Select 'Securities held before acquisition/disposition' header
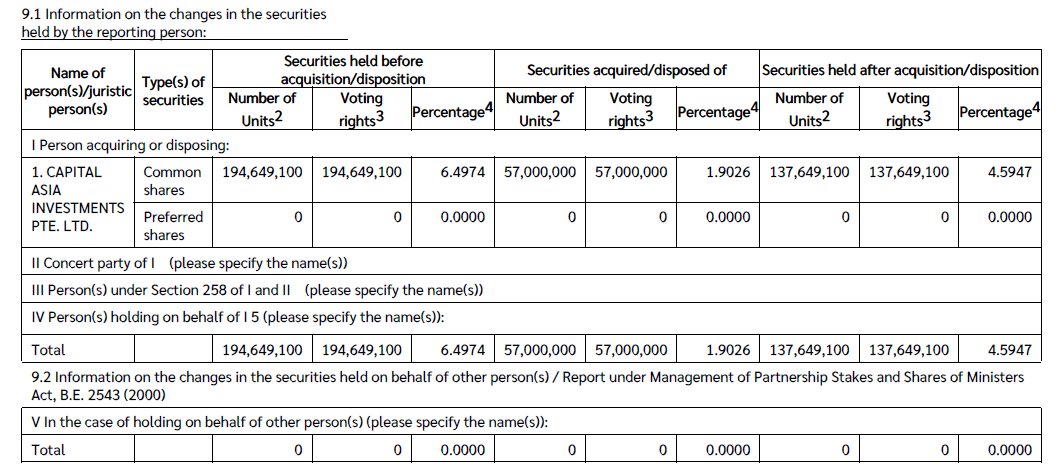This screenshot has height=475, width=1063. 353,70
